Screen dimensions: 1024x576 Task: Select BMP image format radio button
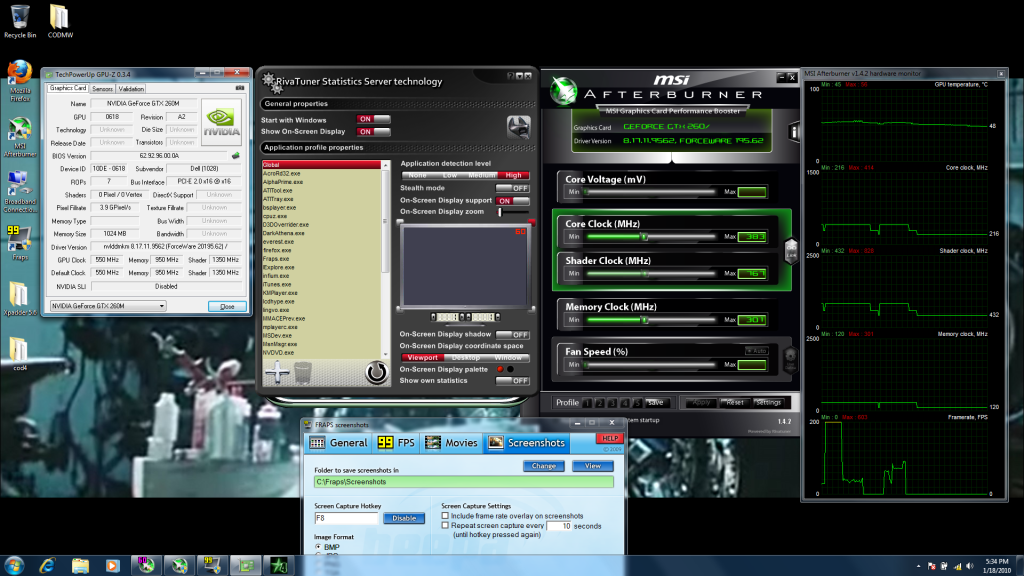[x=318, y=547]
